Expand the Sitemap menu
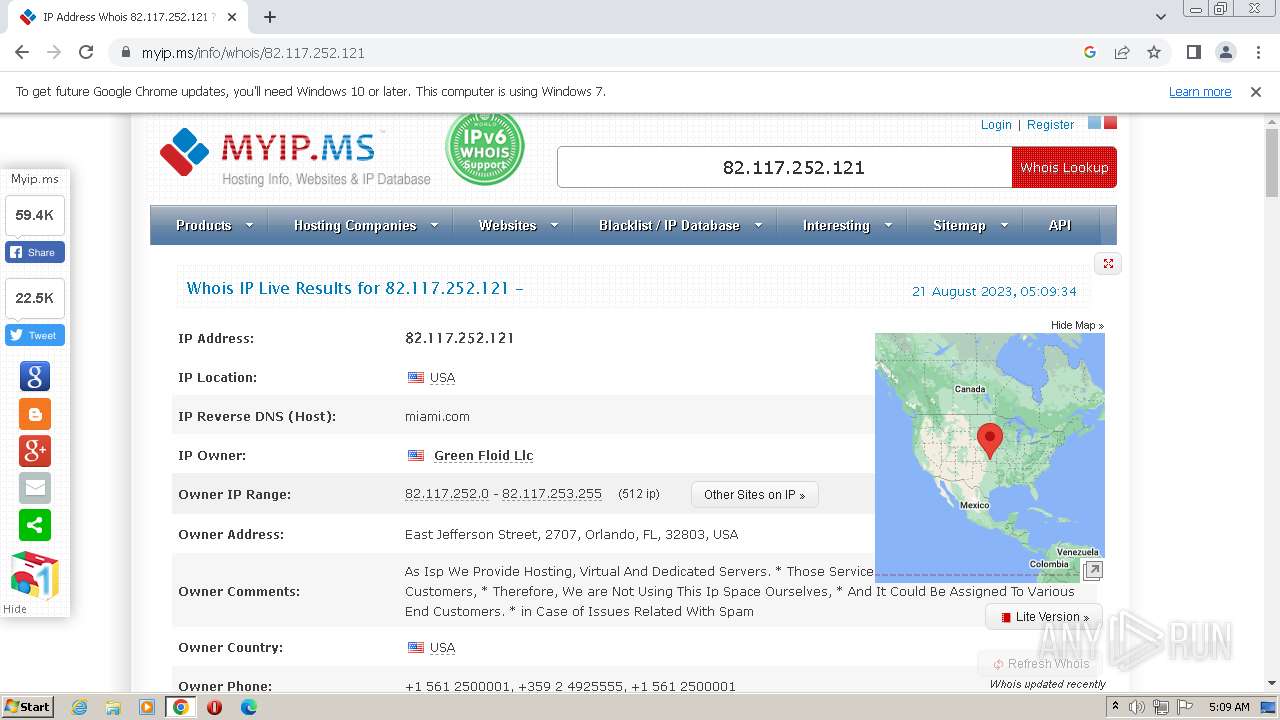1280x720 pixels. point(970,225)
